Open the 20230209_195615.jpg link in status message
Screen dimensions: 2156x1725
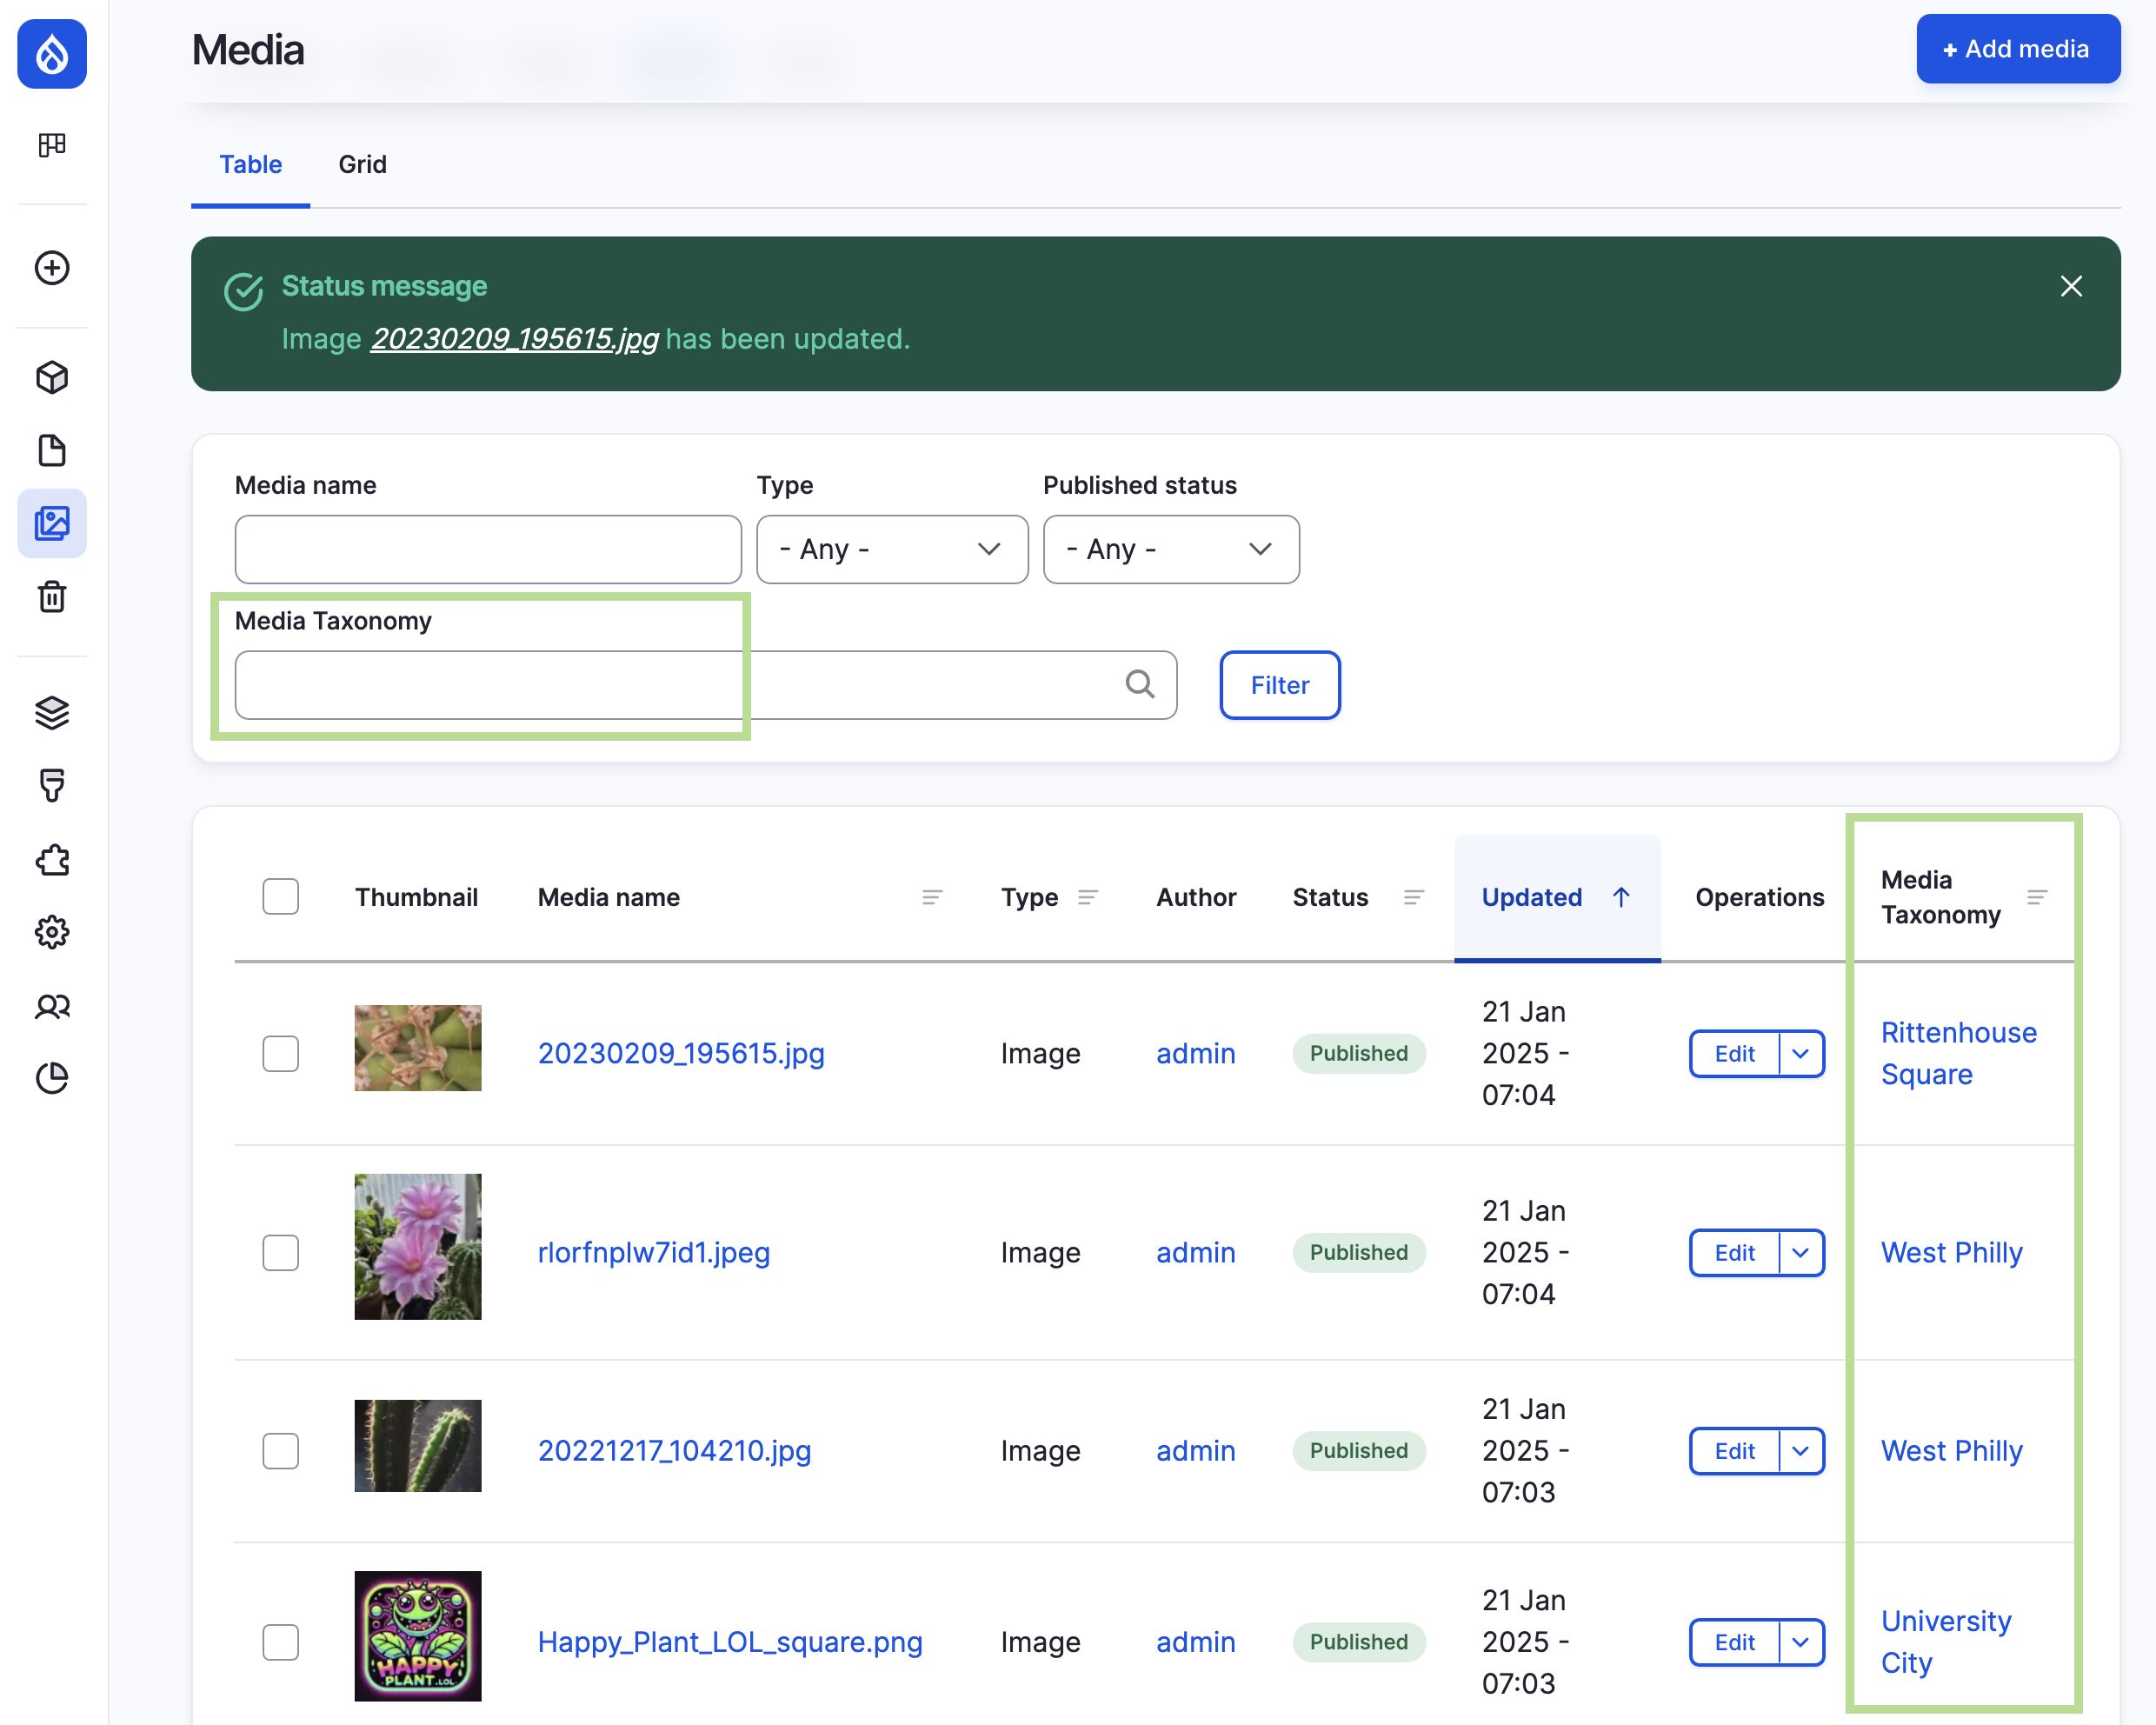tap(514, 339)
